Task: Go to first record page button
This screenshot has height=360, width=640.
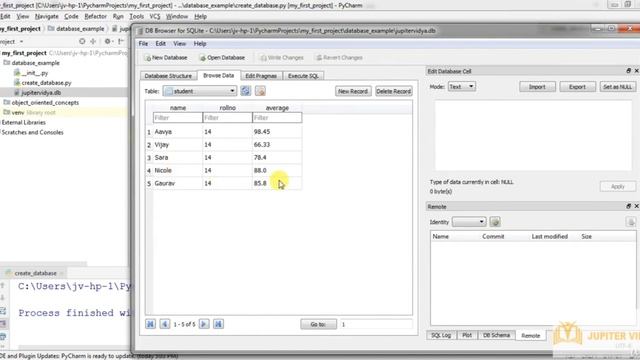Action: (150, 324)
